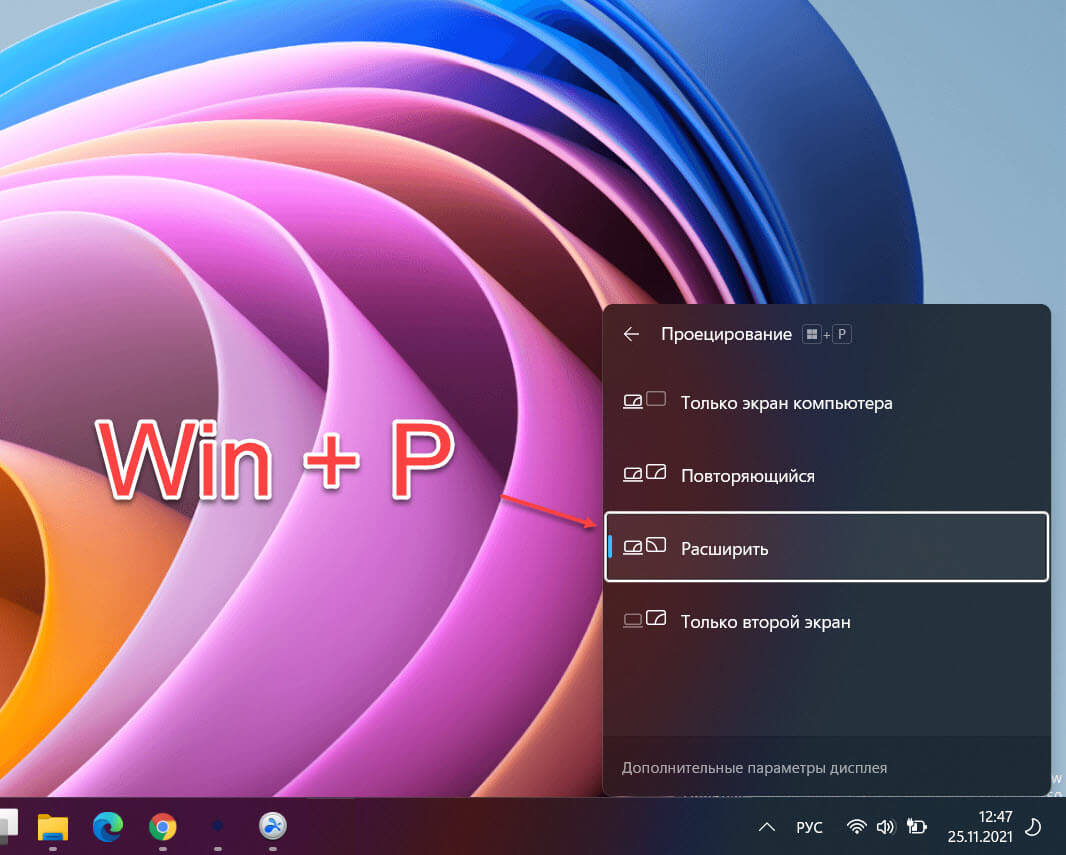
Task: Click the partially visible leftmost taskbar button
Action: point(8,824)
